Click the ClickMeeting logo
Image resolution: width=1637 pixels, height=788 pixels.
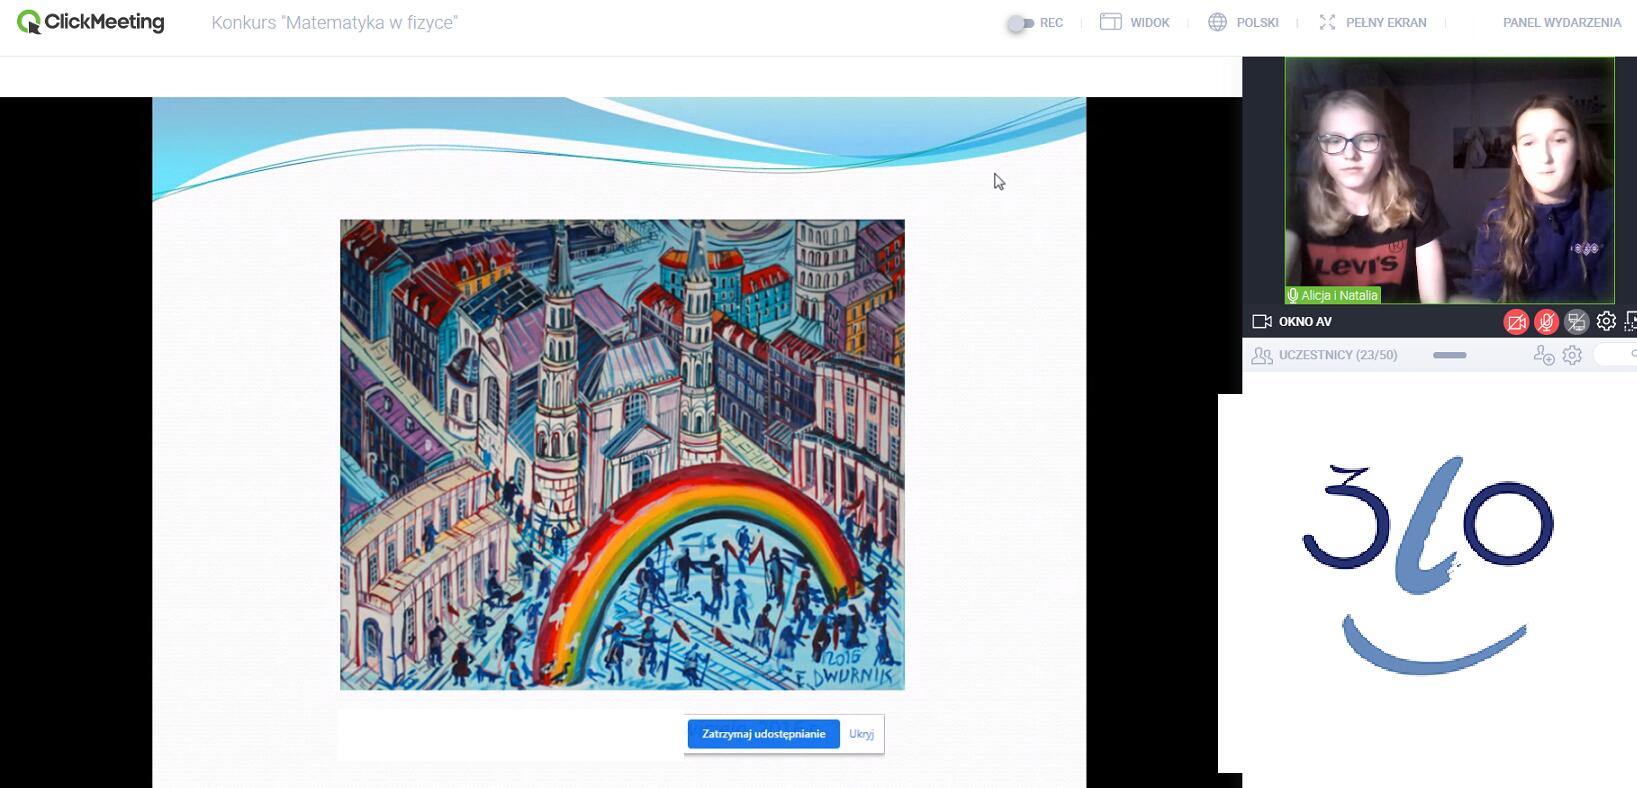91,22
